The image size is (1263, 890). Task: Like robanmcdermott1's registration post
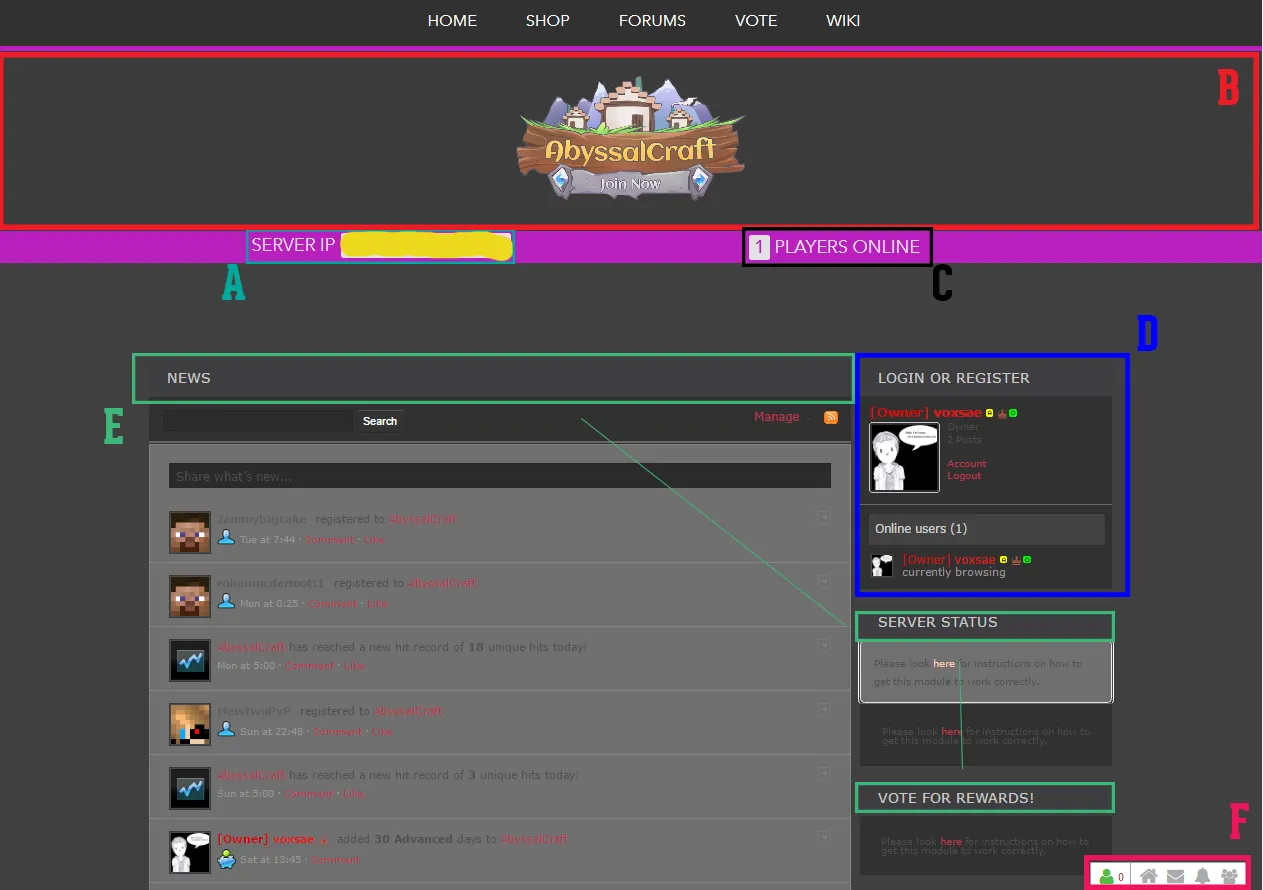coord(377,604)
